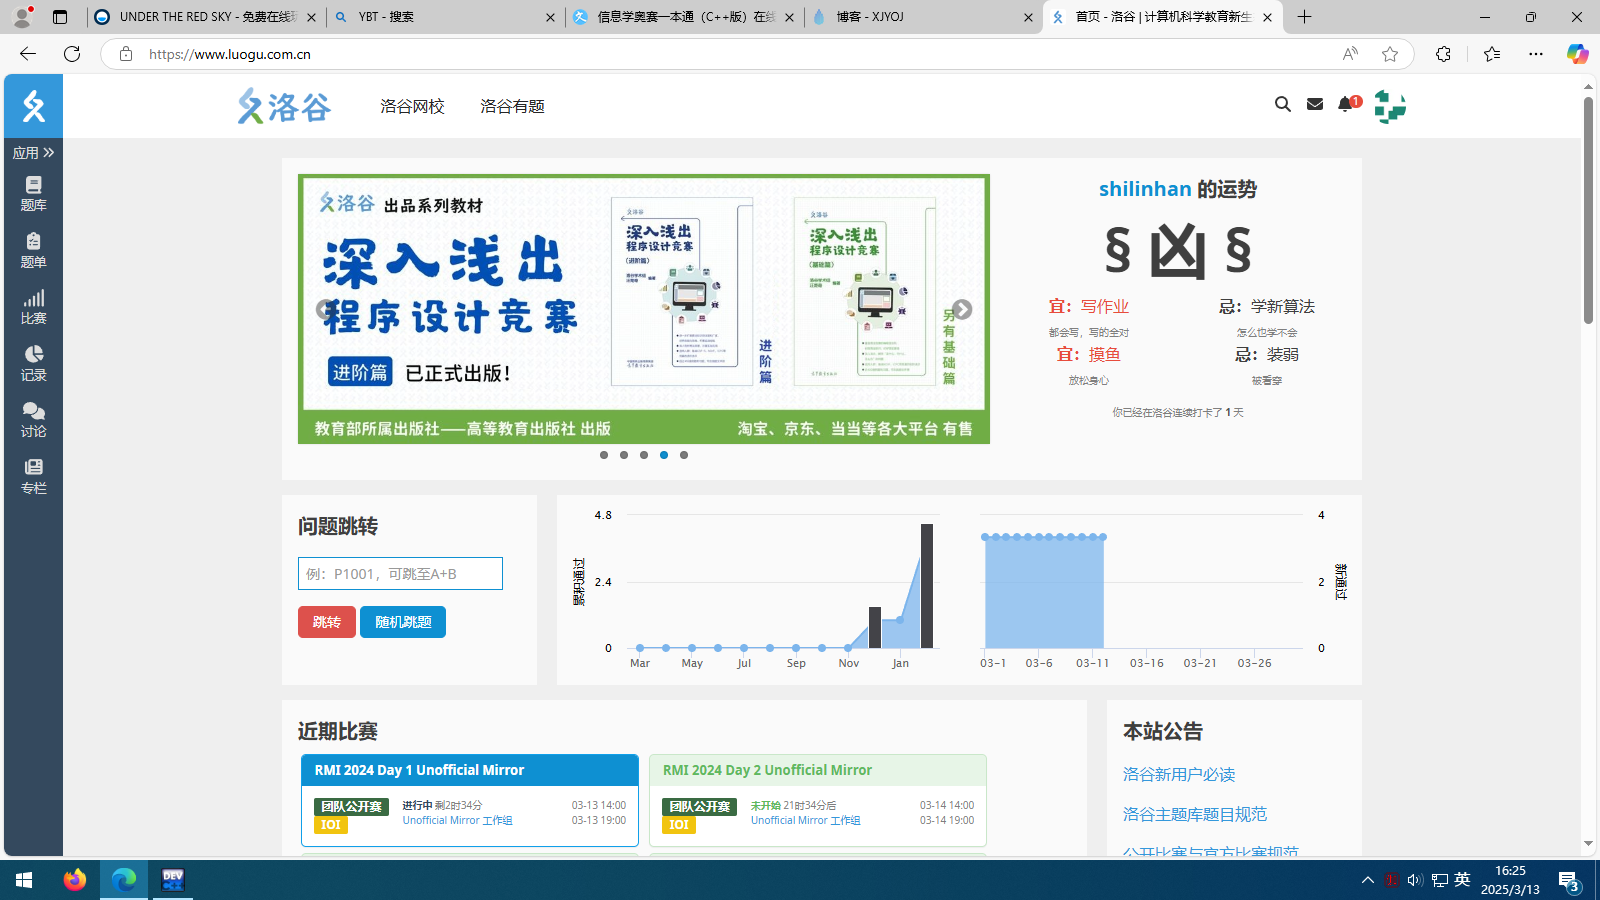Switch to 博客 - XJYOJ browser tab
Image resolution: width=1600 pixels, height=900 pixels.
(921, 17)
